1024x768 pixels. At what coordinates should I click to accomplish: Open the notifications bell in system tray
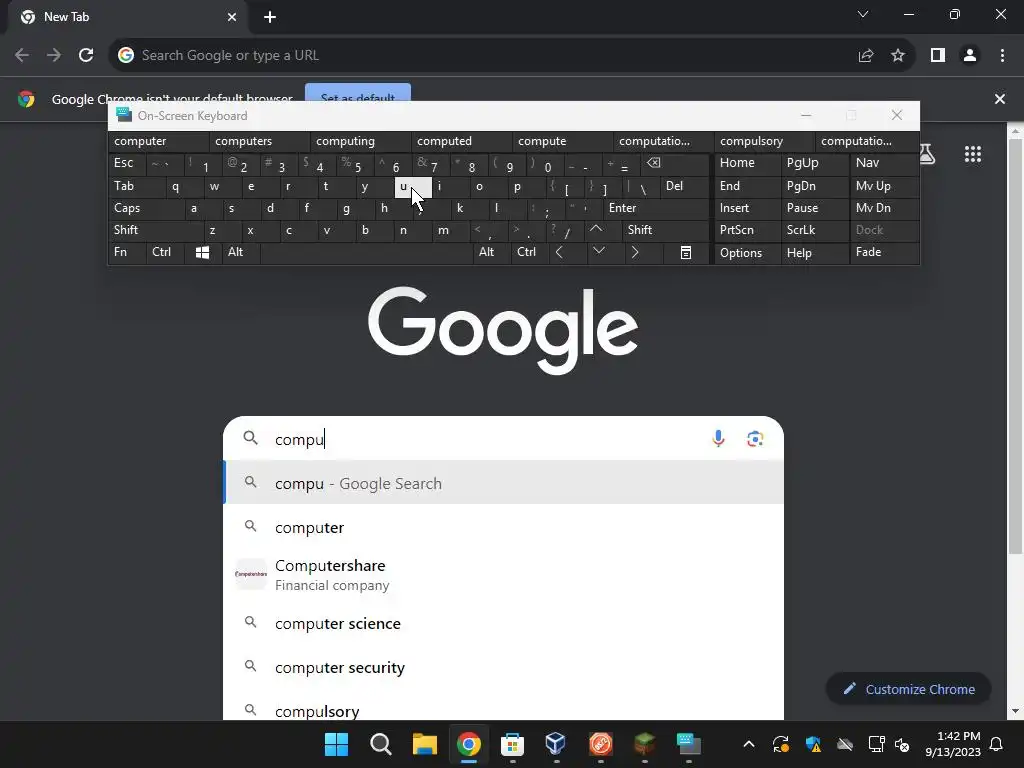coord(996,744)
